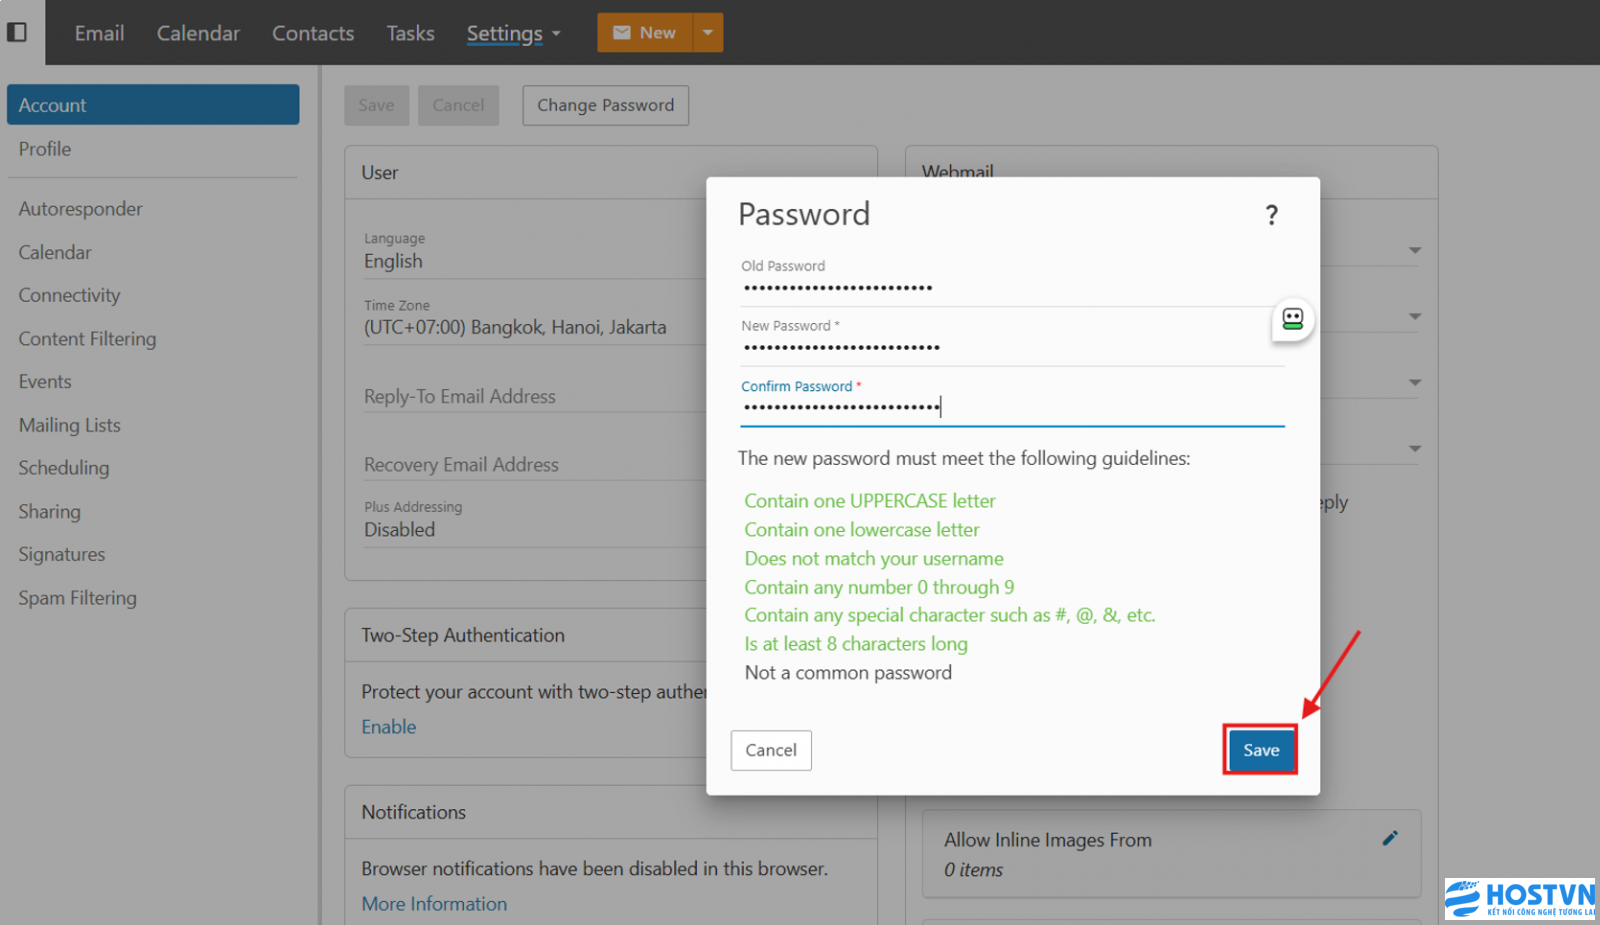Save the new password
This screenshot has width=1600, height=925.
(1260, 750)
